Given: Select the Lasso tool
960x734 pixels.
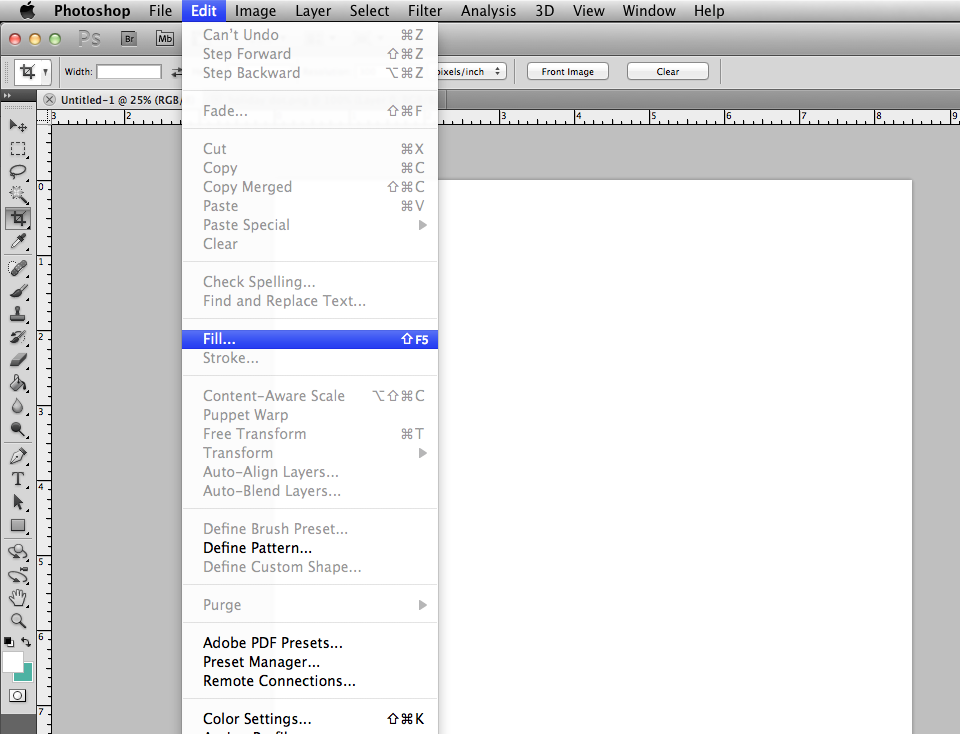Looking at the screenshot, I should [x=18, y=172].
